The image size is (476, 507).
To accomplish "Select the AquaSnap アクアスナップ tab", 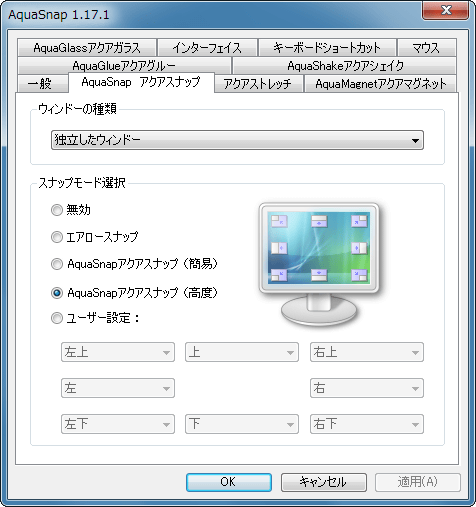I will tap(141, 82).
